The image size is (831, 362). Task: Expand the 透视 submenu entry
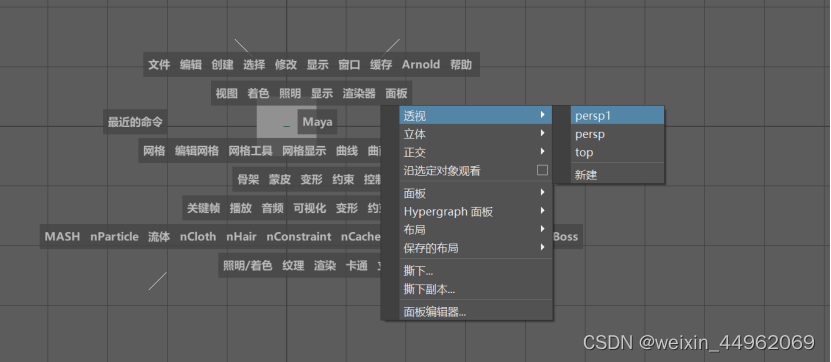coord(475,115)
